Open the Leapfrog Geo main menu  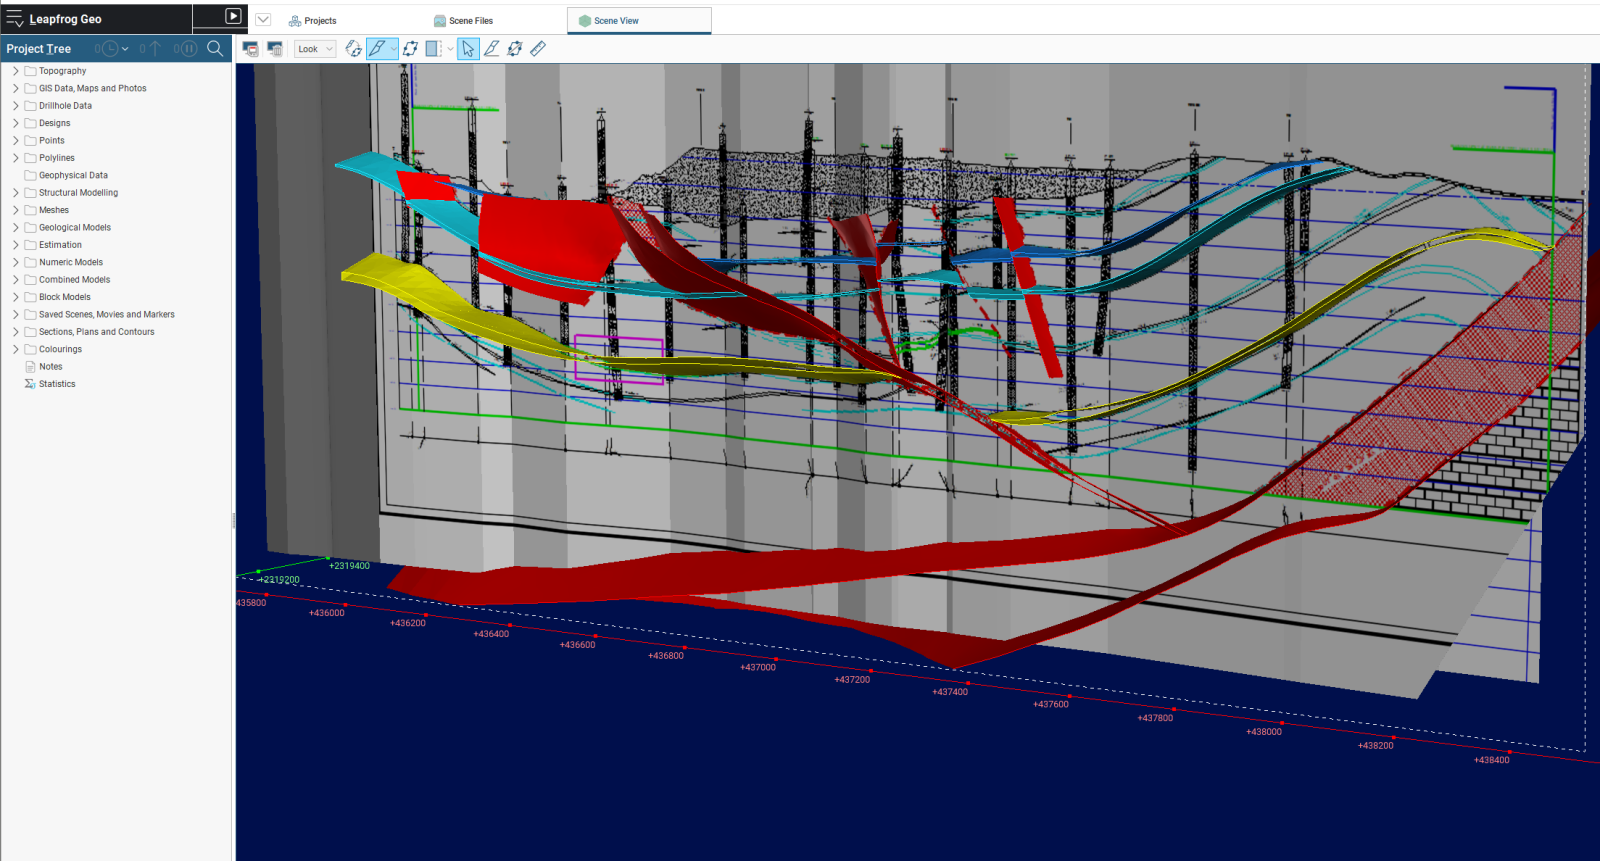(x=15, y=19)
